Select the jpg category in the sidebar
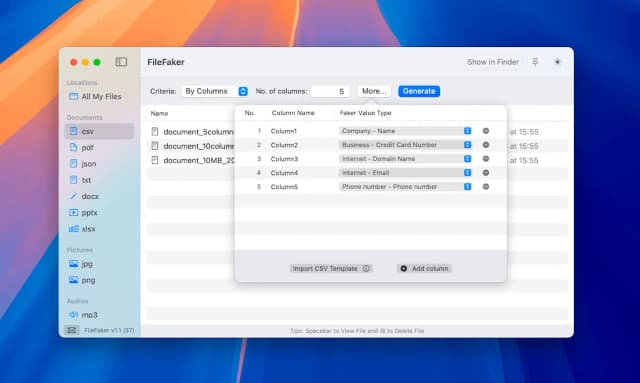640x383 pixels. [99, 264]
